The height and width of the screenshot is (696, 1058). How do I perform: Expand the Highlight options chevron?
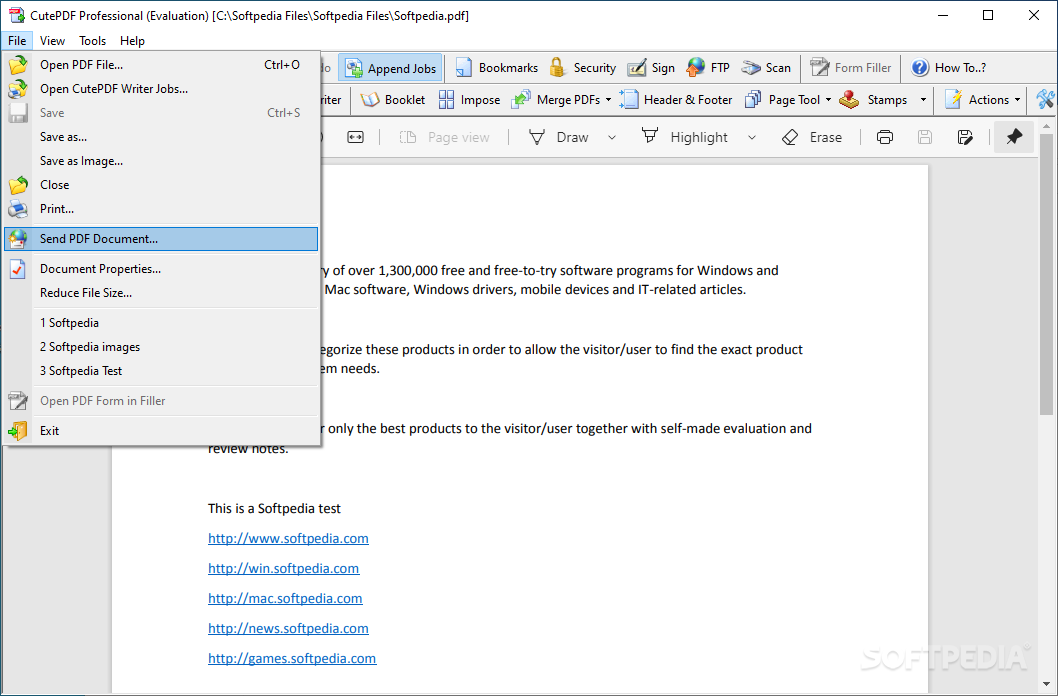pyautogui.click(x=752, y=137)
